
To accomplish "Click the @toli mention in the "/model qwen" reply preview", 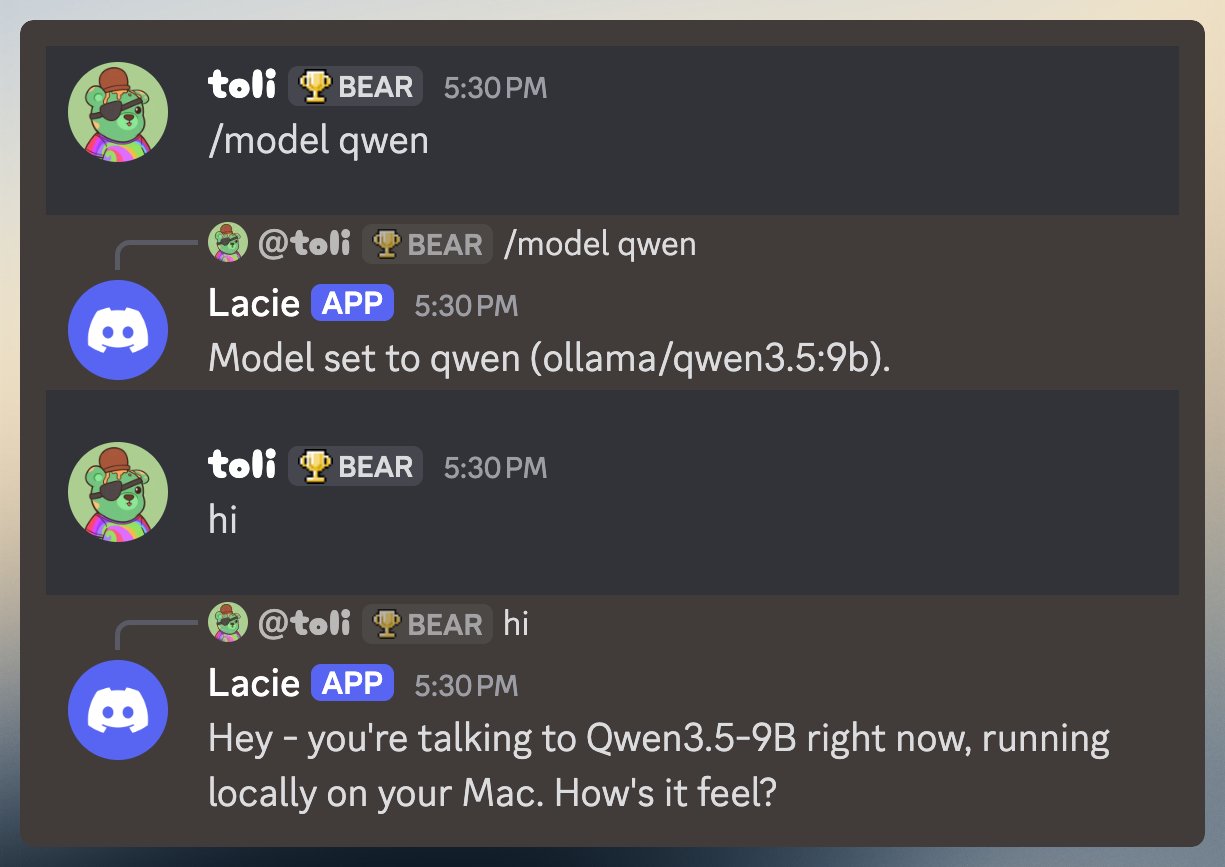I will pyautogui.click(x=304, y=244).
